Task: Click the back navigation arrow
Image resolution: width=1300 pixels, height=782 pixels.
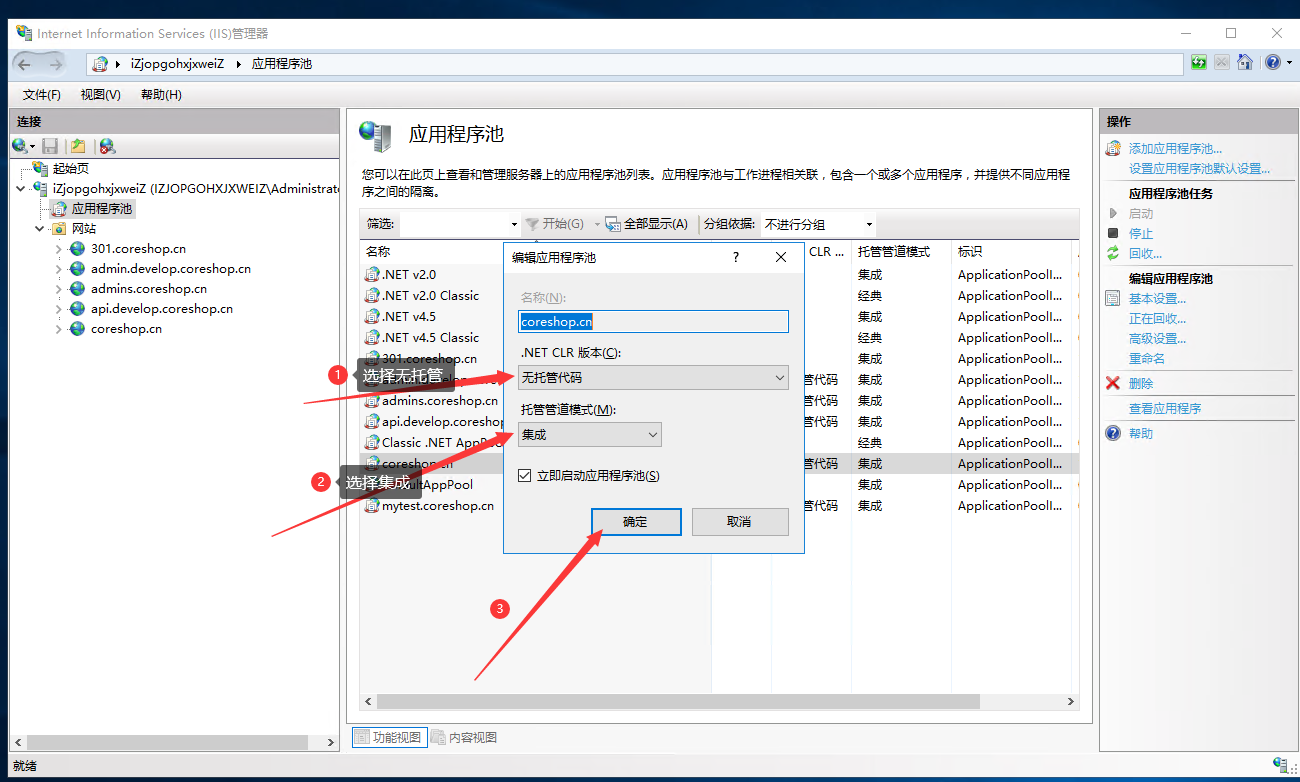Action: pos(24,63)
